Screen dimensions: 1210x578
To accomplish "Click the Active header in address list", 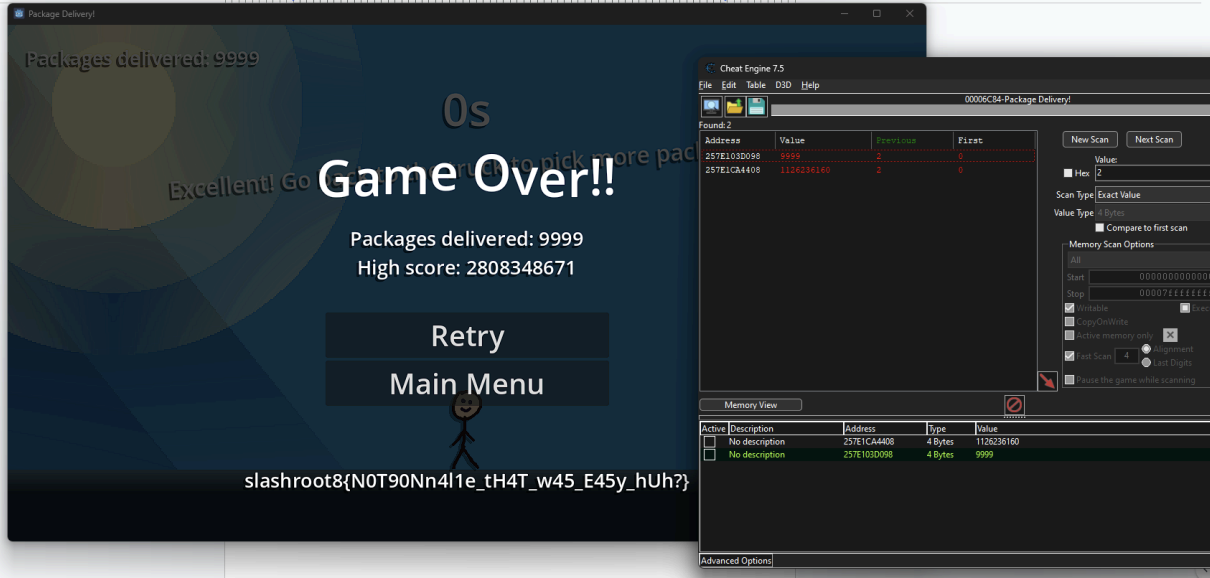I will click(x=713, y=429).
